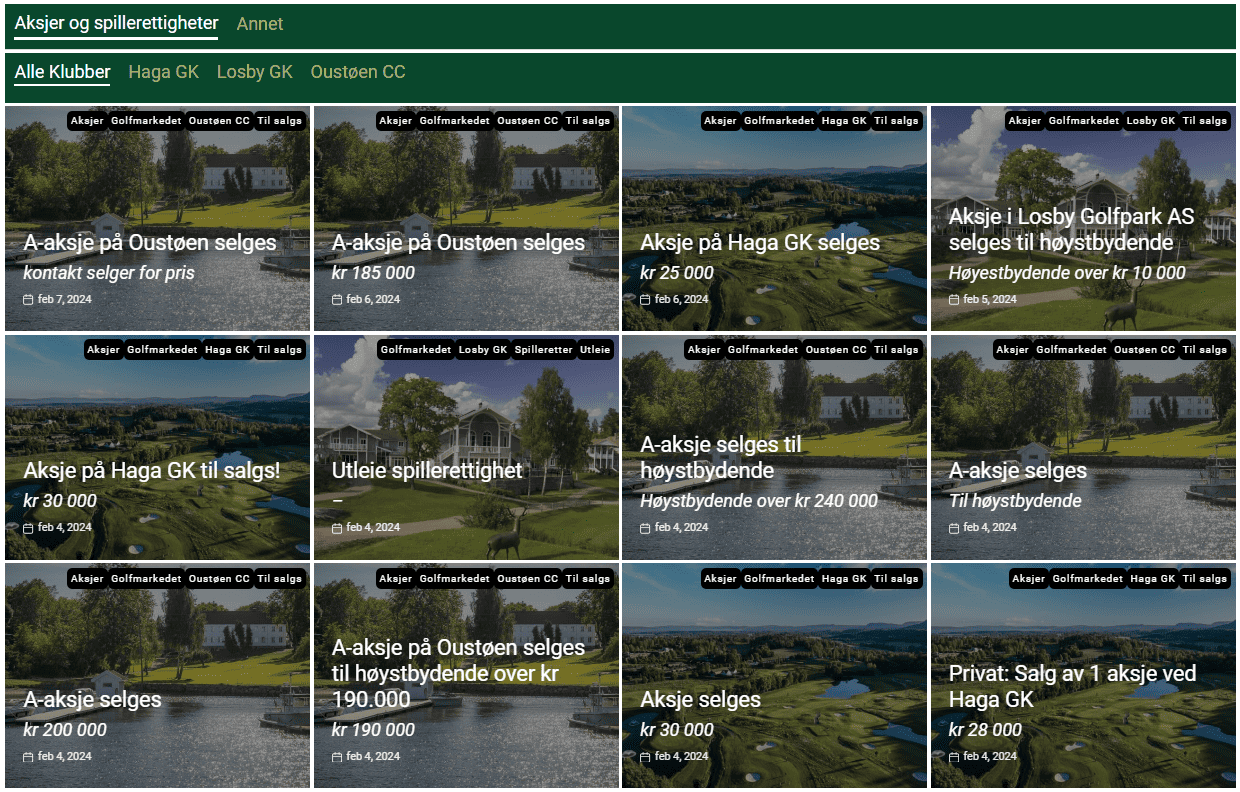Open the Annet tab
The width and height of the screenshot is (1240, 792).
coord(260,24)
